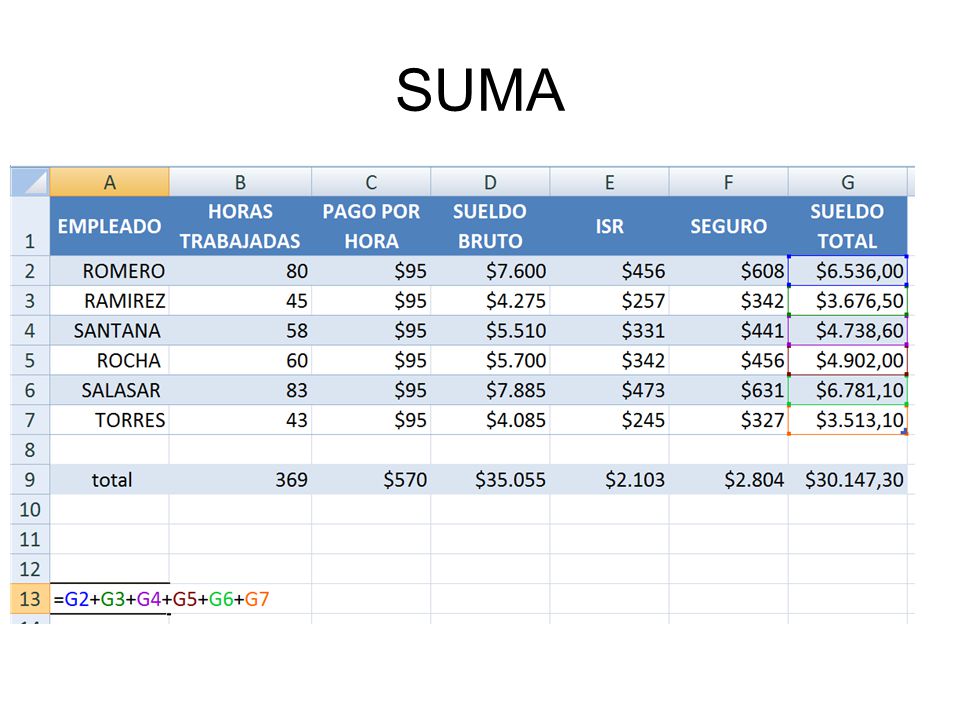Image resolution: width=960 pixels, height=720 pixels.
Task: Click the $3.513,10 total salary cell
Action: click(847, 420)
